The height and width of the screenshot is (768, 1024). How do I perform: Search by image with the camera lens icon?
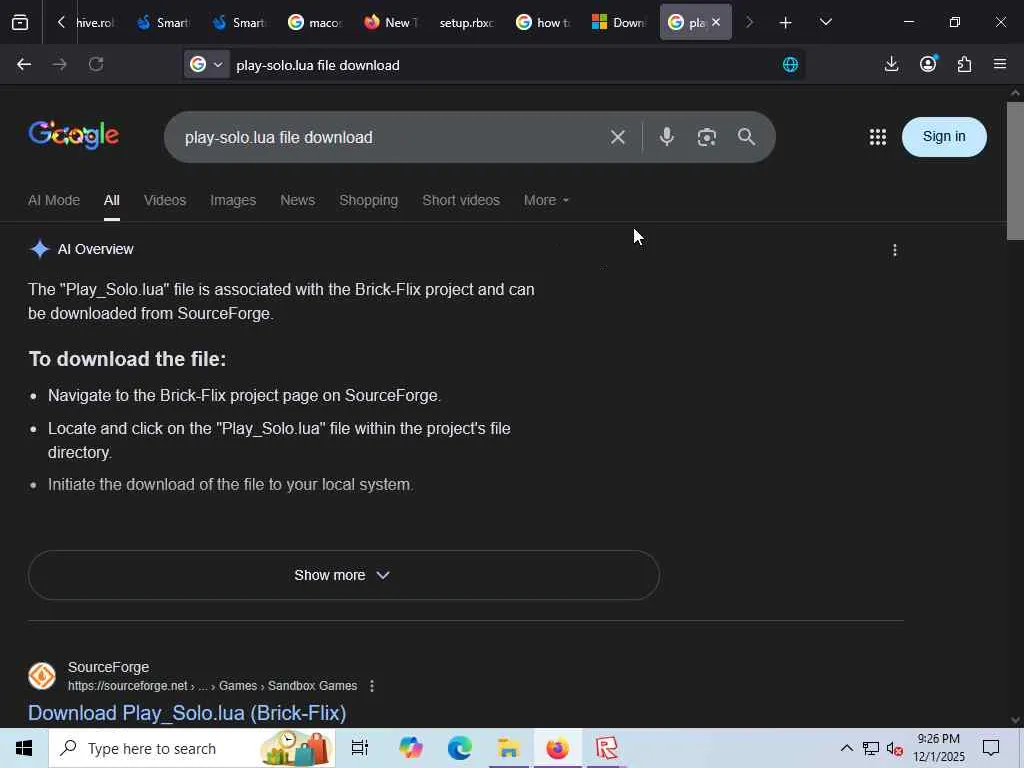pos(707,137)
